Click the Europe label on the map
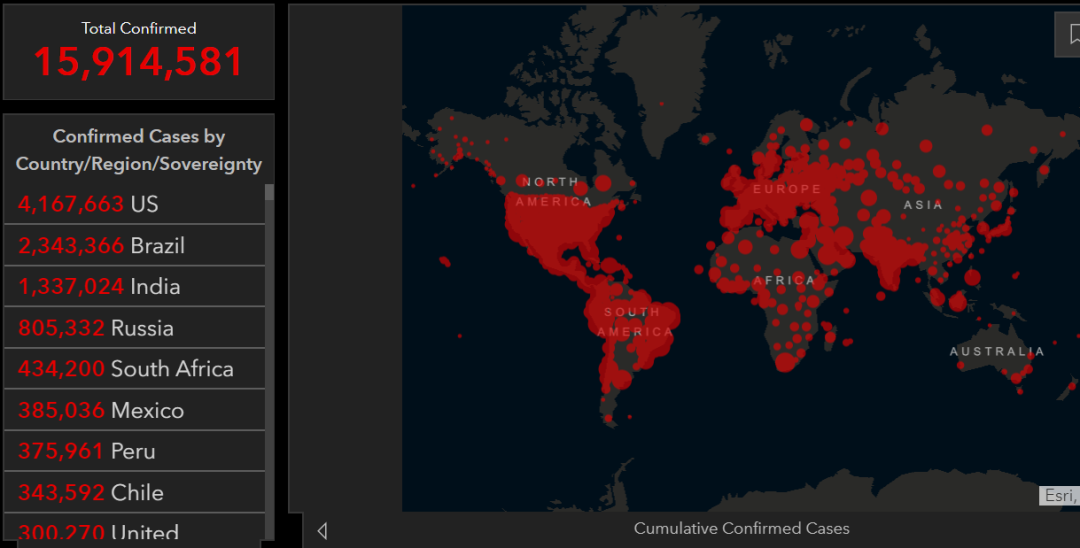Screen dimensions: 1080x548 click(x=787, y=189)
